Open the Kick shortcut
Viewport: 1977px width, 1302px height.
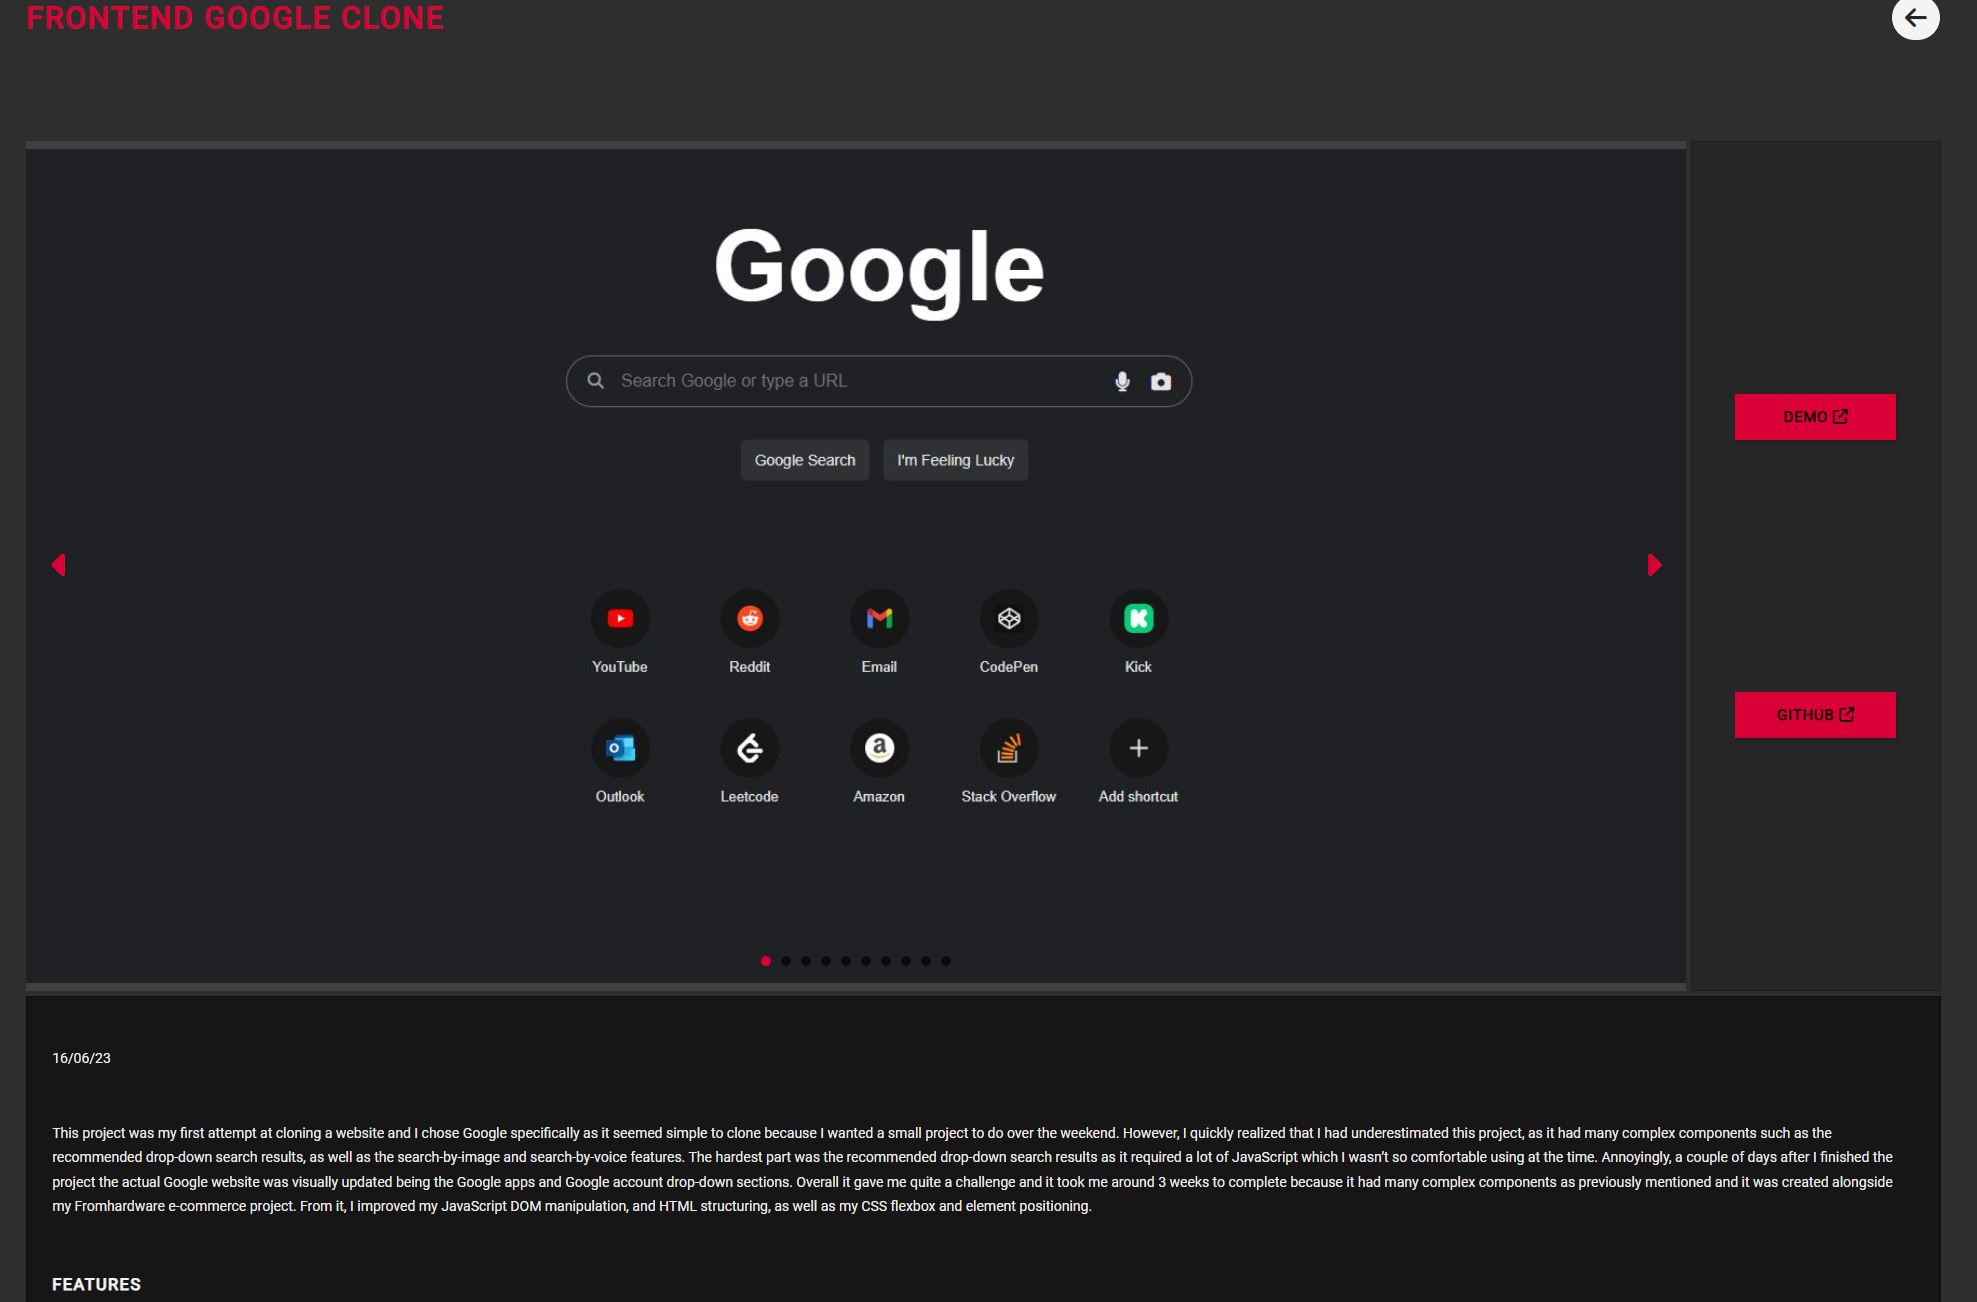(1138, 632)
